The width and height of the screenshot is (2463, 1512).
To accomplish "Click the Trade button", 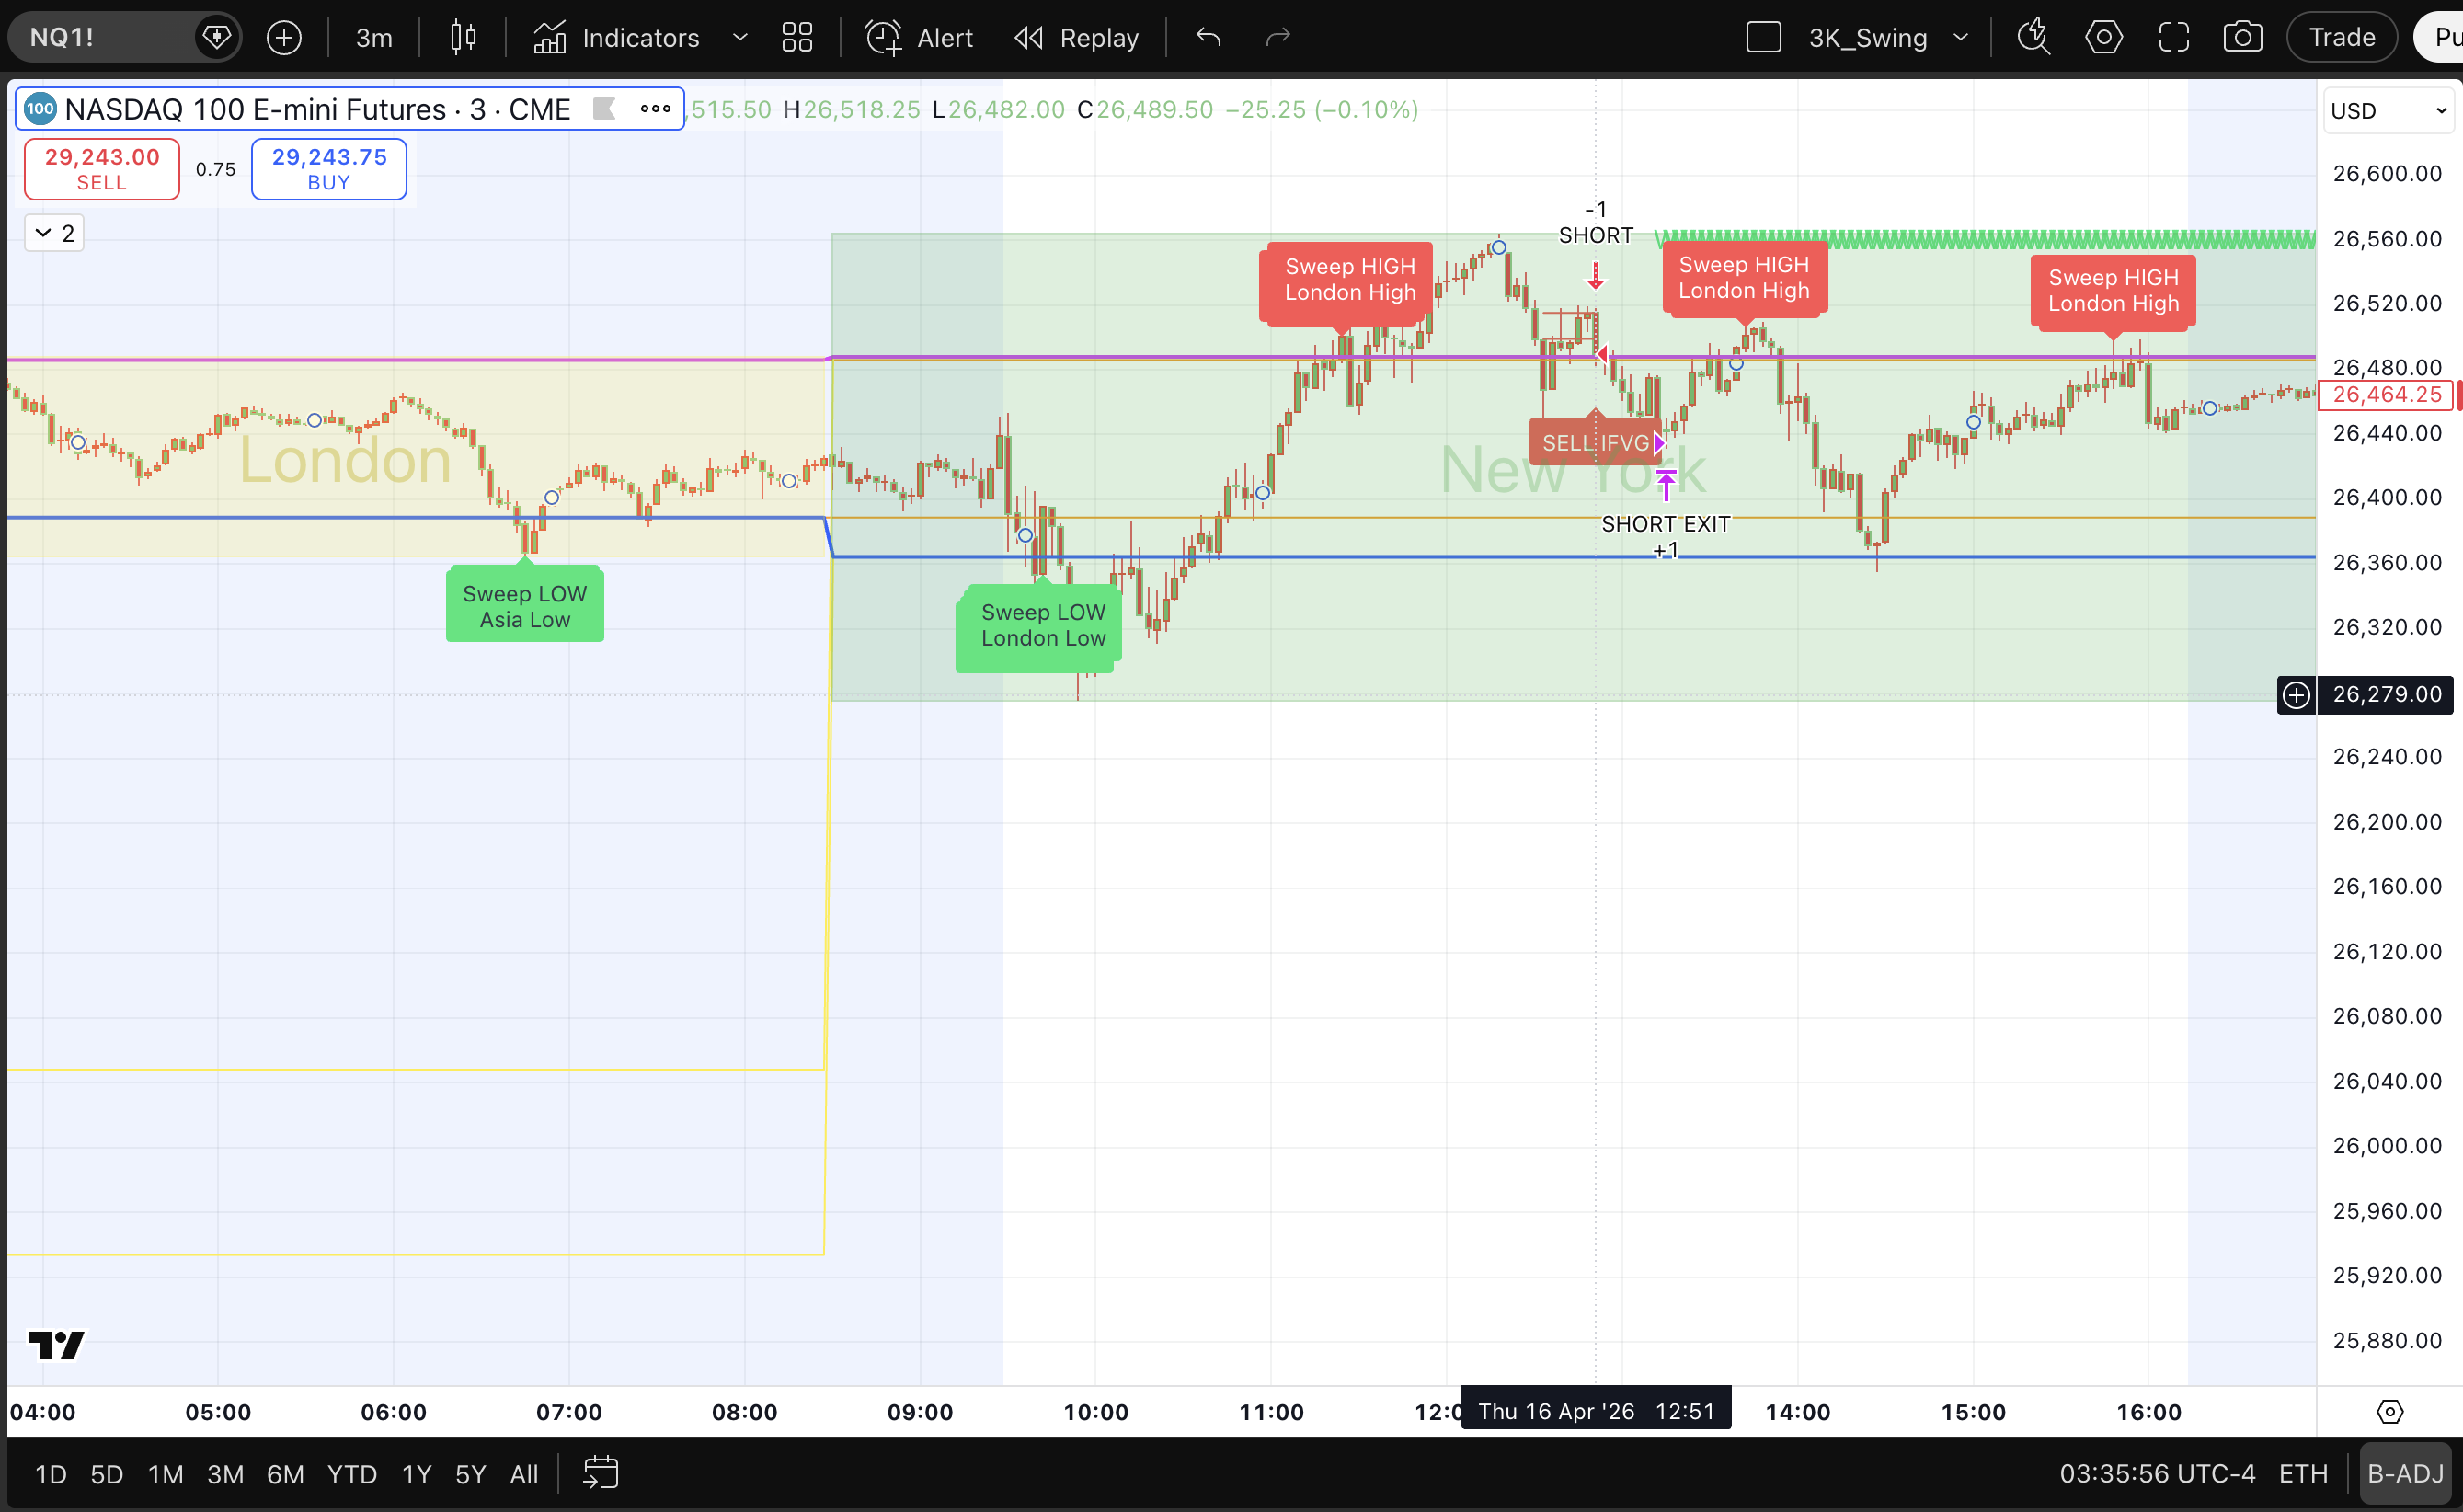I will coord(2342,38).
